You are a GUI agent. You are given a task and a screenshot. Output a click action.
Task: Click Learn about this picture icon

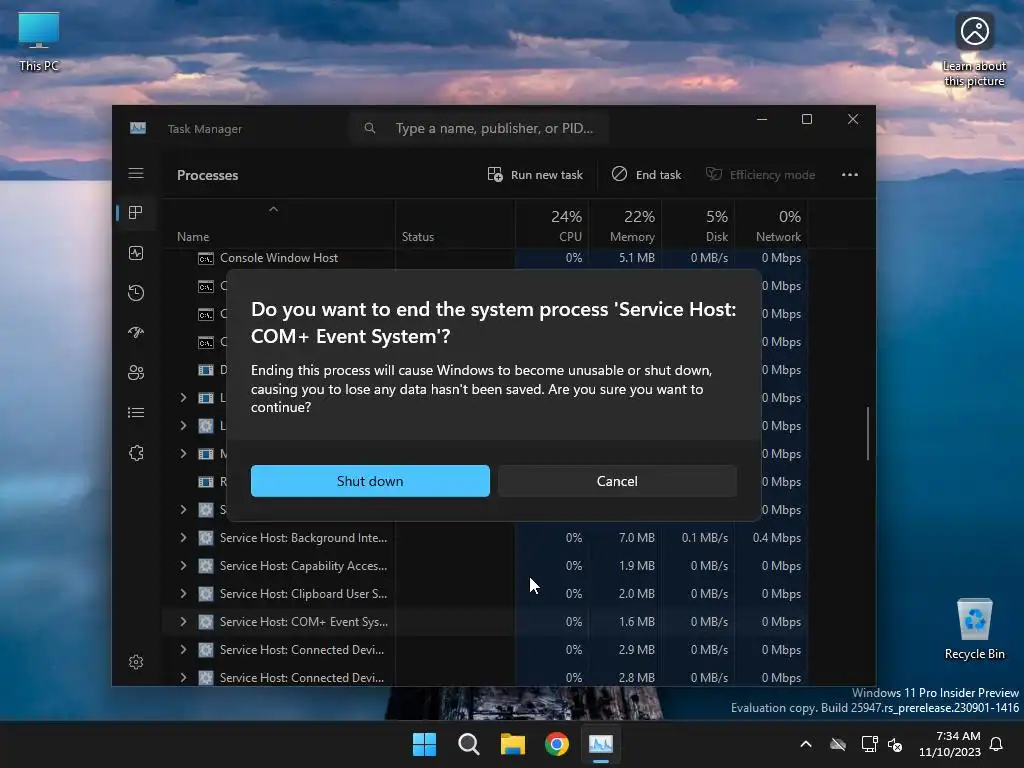974,50
